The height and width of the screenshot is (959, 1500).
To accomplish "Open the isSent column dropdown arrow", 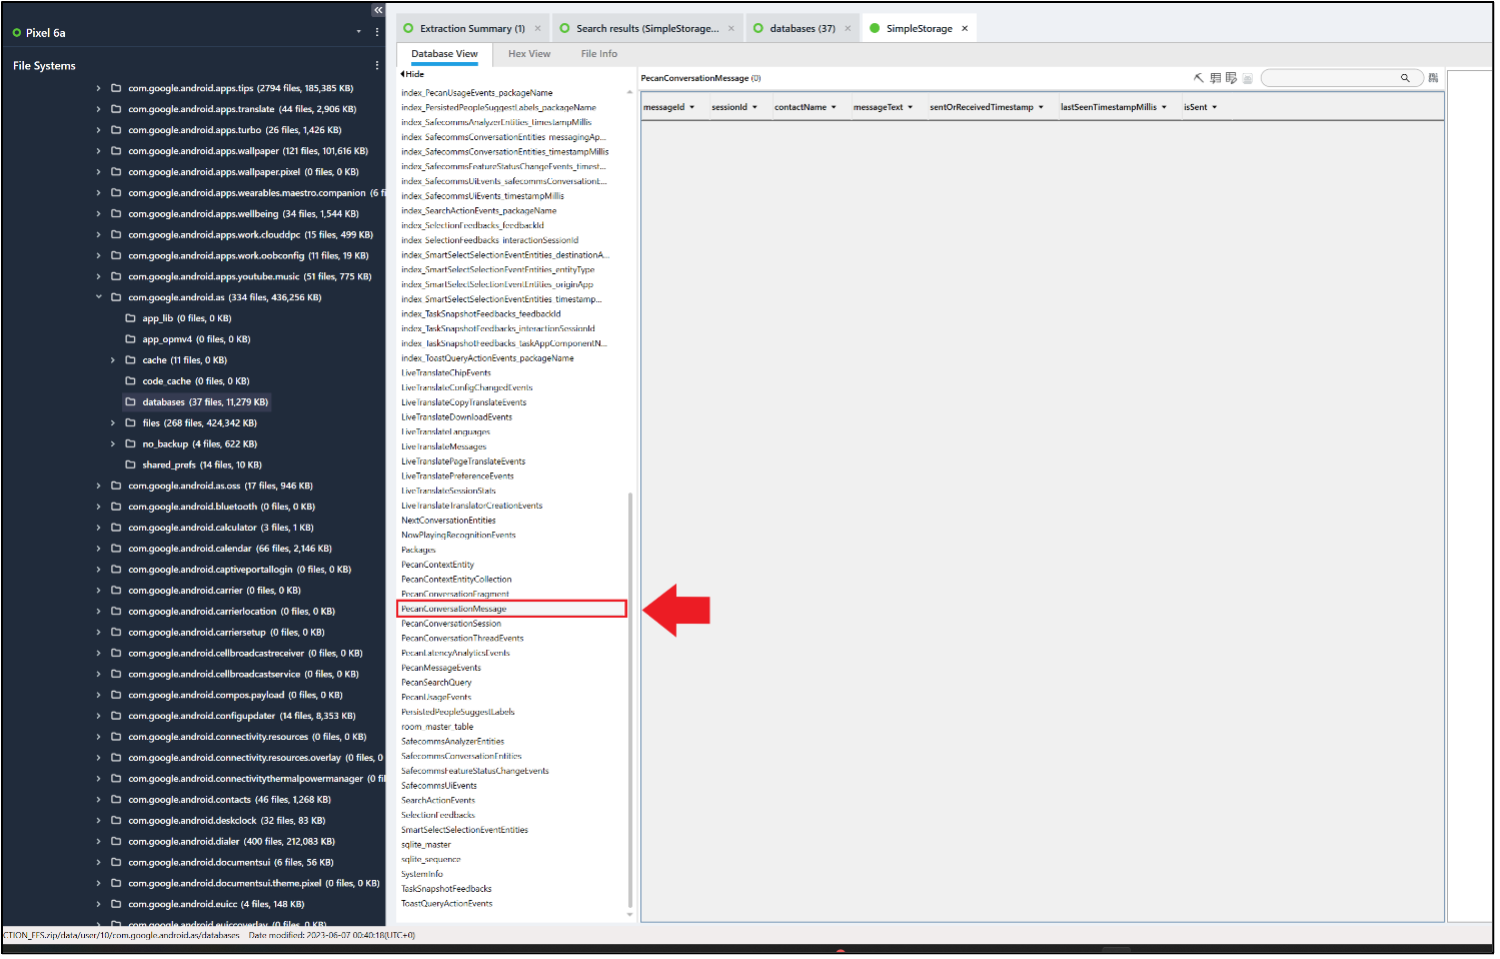I will (x=1214, y=107).
